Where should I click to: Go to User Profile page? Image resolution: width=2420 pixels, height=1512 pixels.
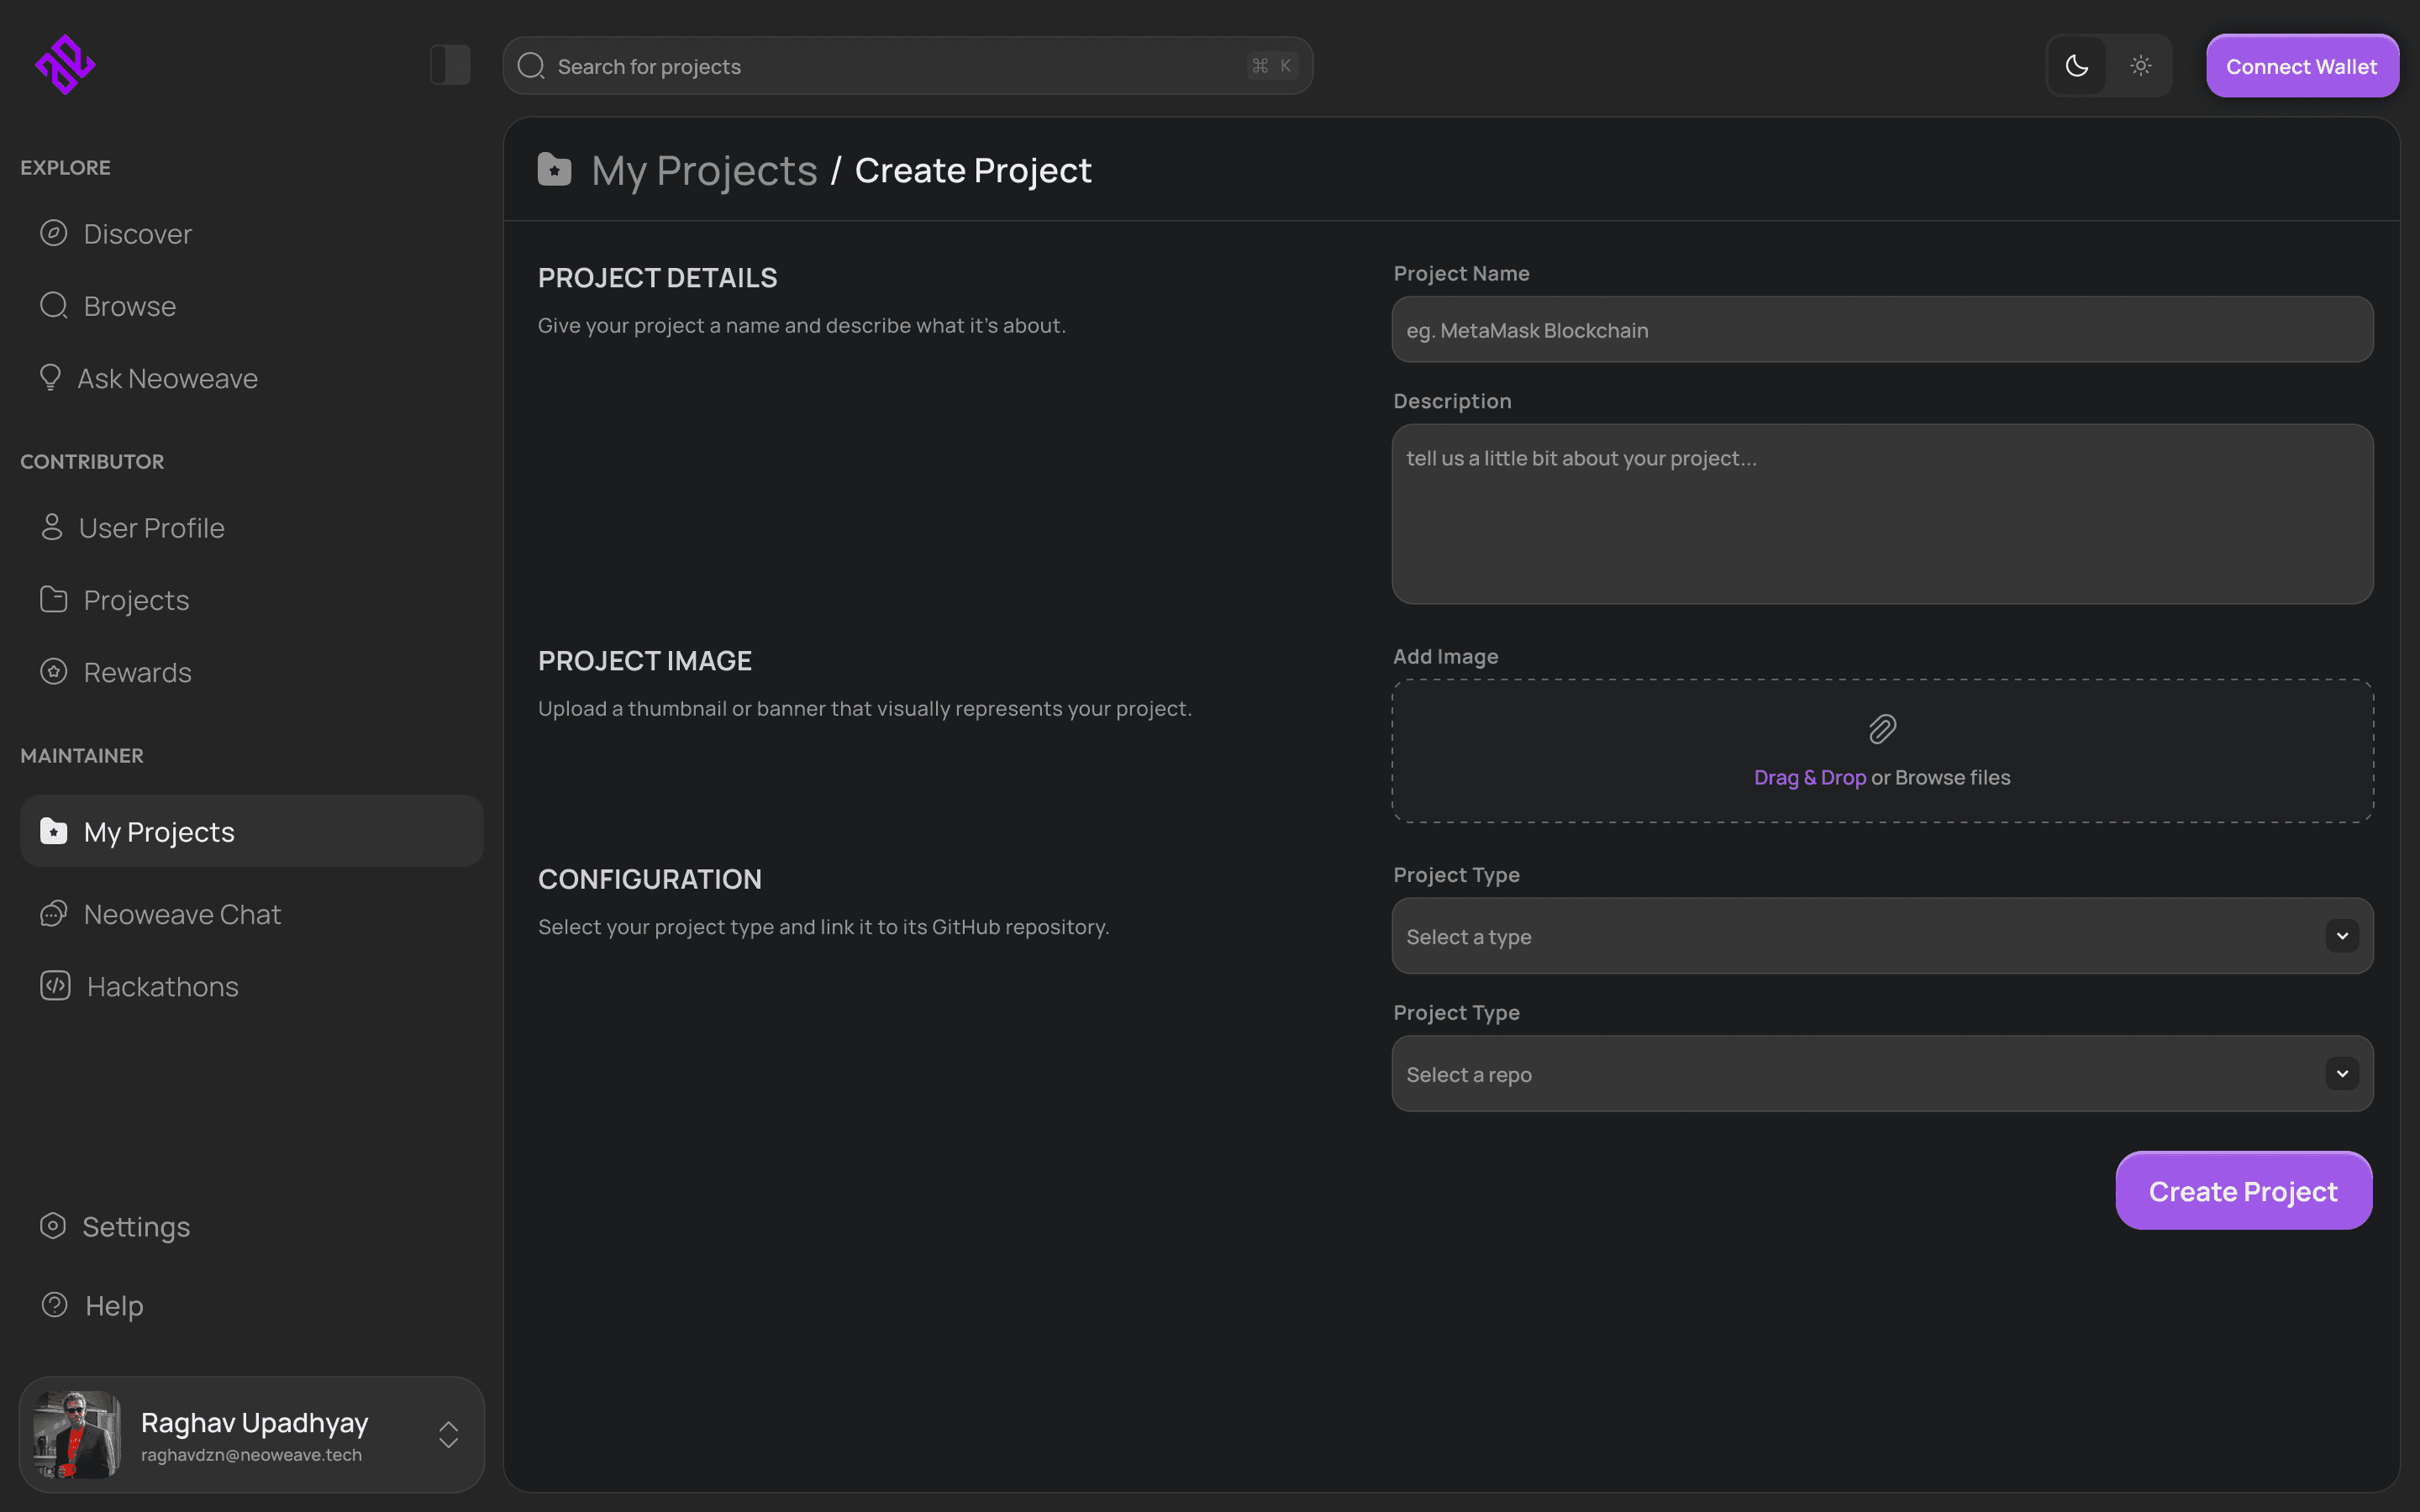click(152, 527)
